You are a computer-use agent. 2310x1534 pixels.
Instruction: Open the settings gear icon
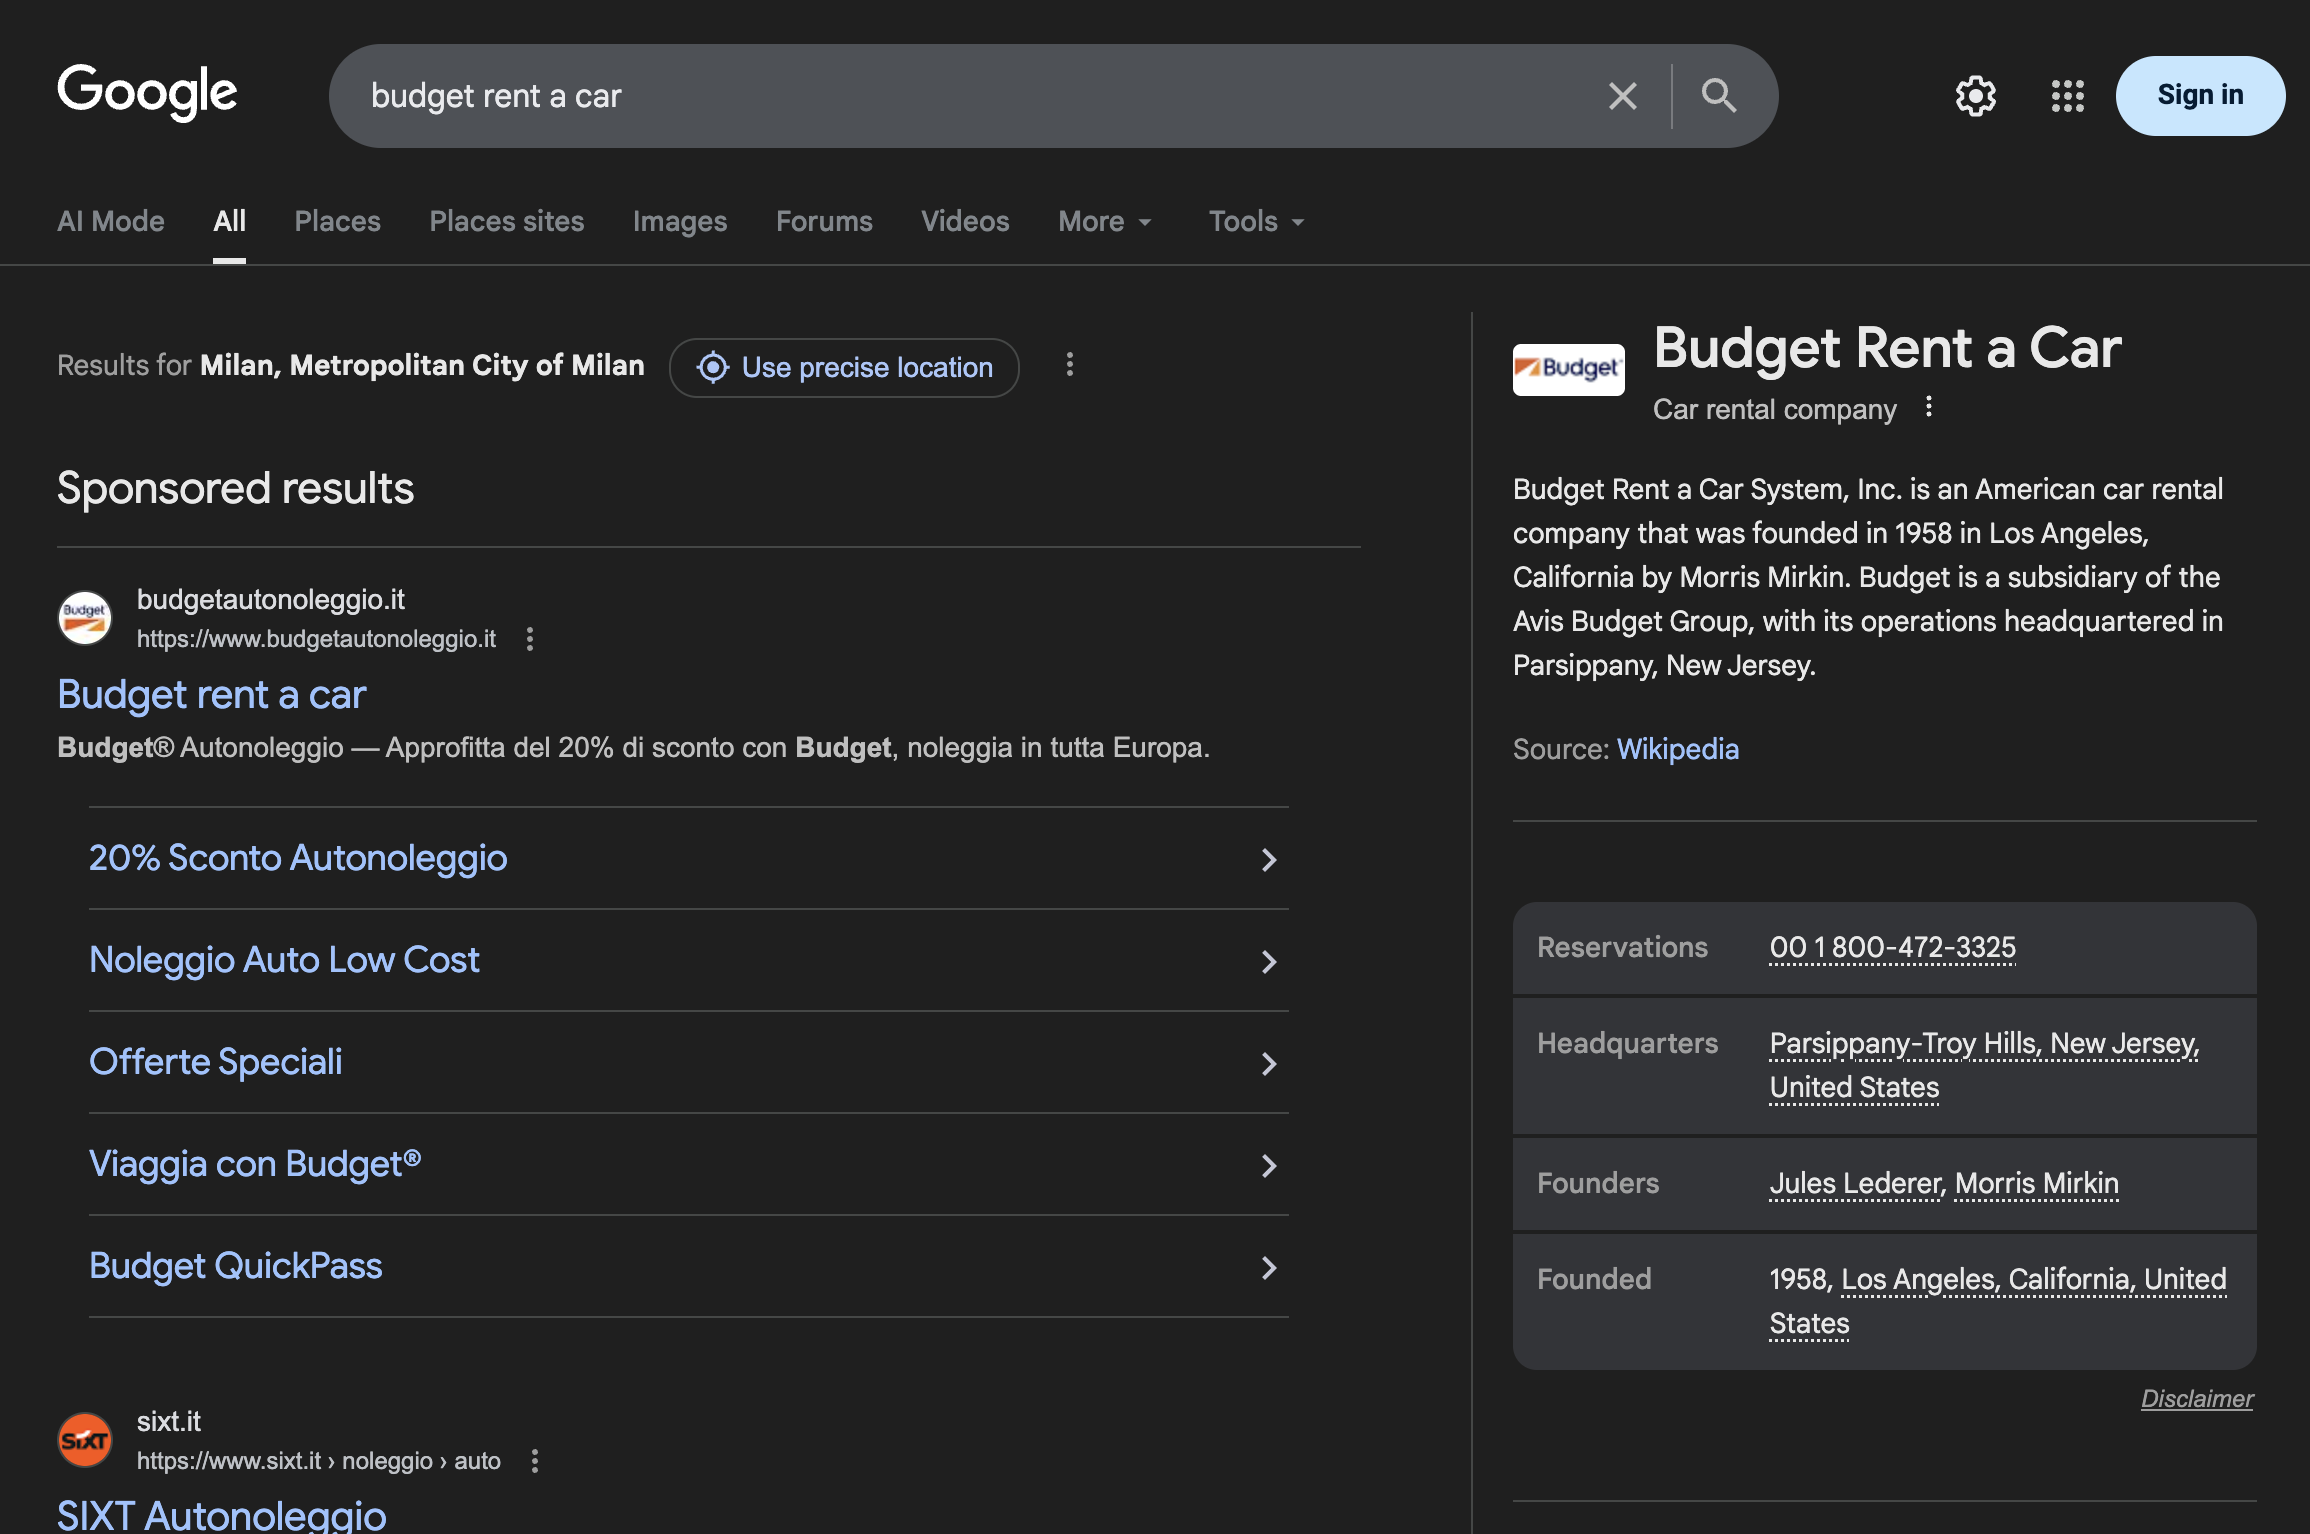(x=1975, y=96)
